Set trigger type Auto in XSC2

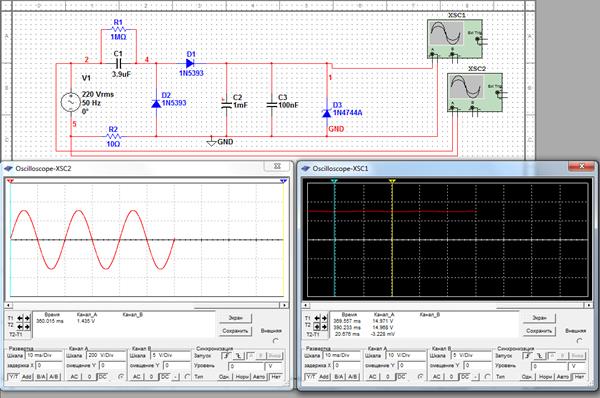[259, 377]
